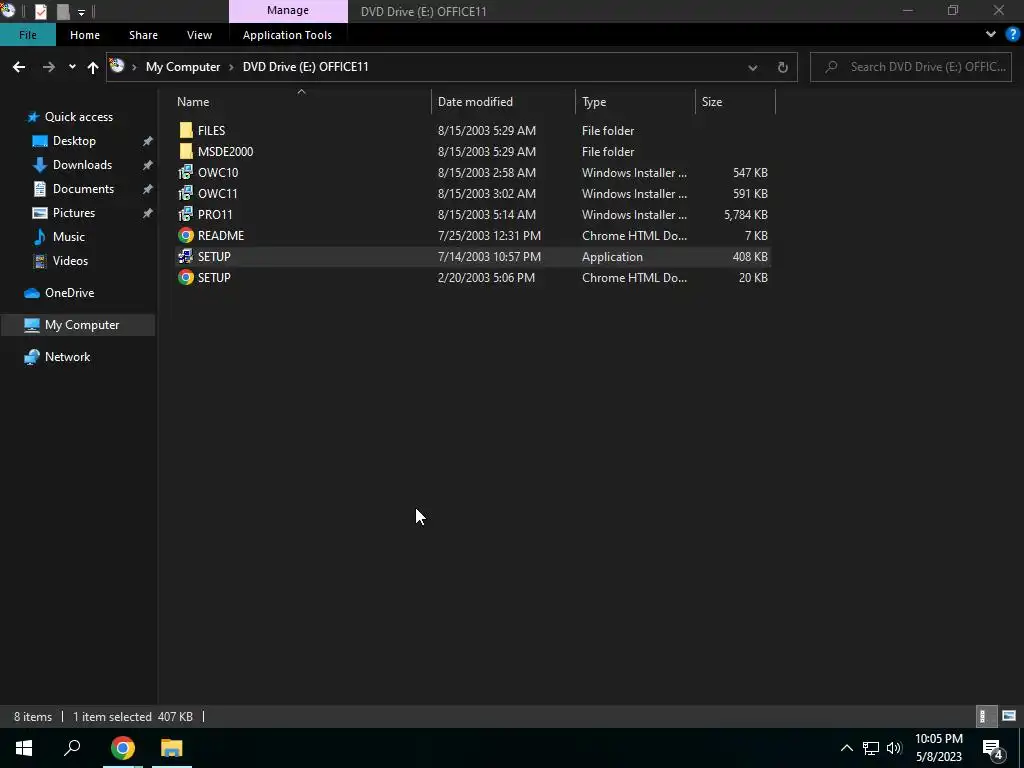This screenshot has width=1024, height=768.
Task: Customize Quick Access Toolbar dropdown
Action: point(82,12)
